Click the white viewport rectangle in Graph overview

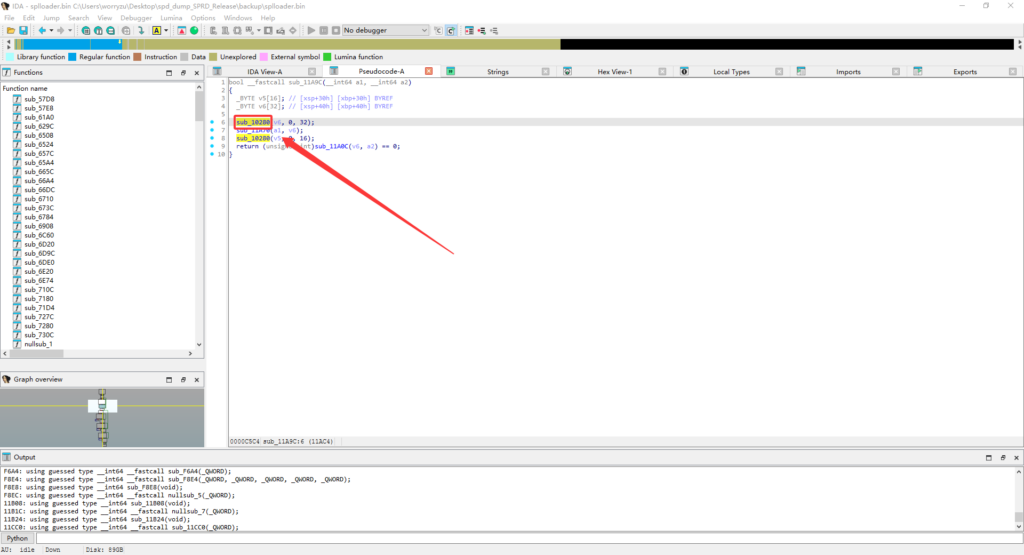[103, 406]
